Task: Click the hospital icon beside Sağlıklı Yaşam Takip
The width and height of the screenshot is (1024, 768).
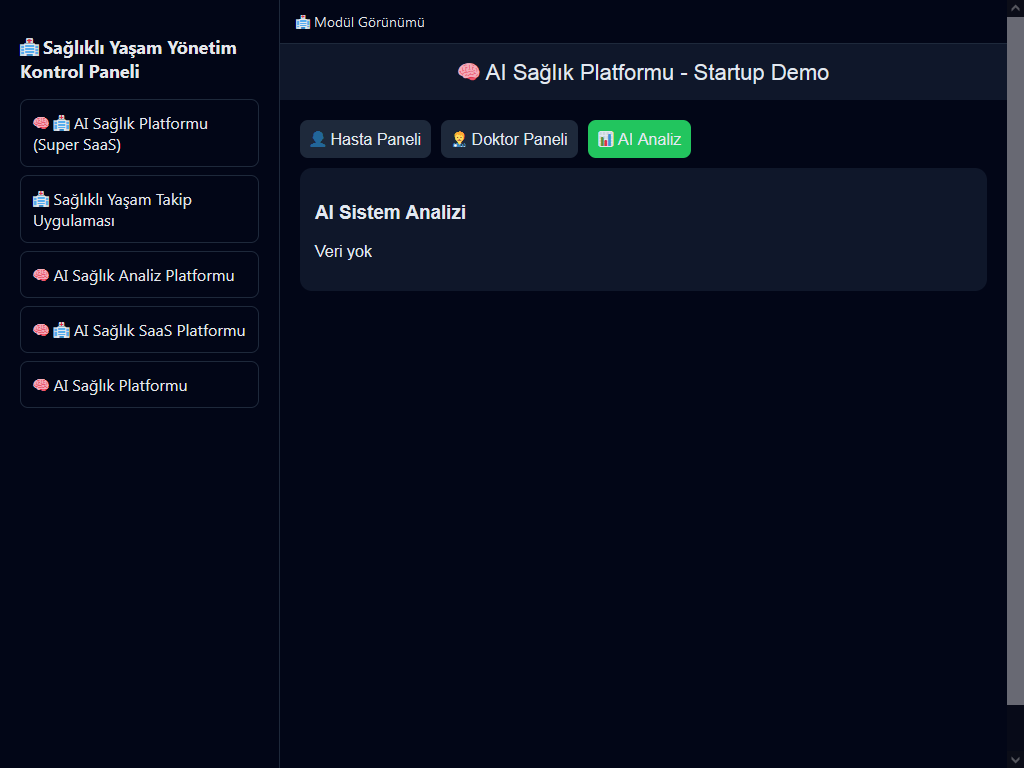Action: pyautogui.click(x=41, y=200)
